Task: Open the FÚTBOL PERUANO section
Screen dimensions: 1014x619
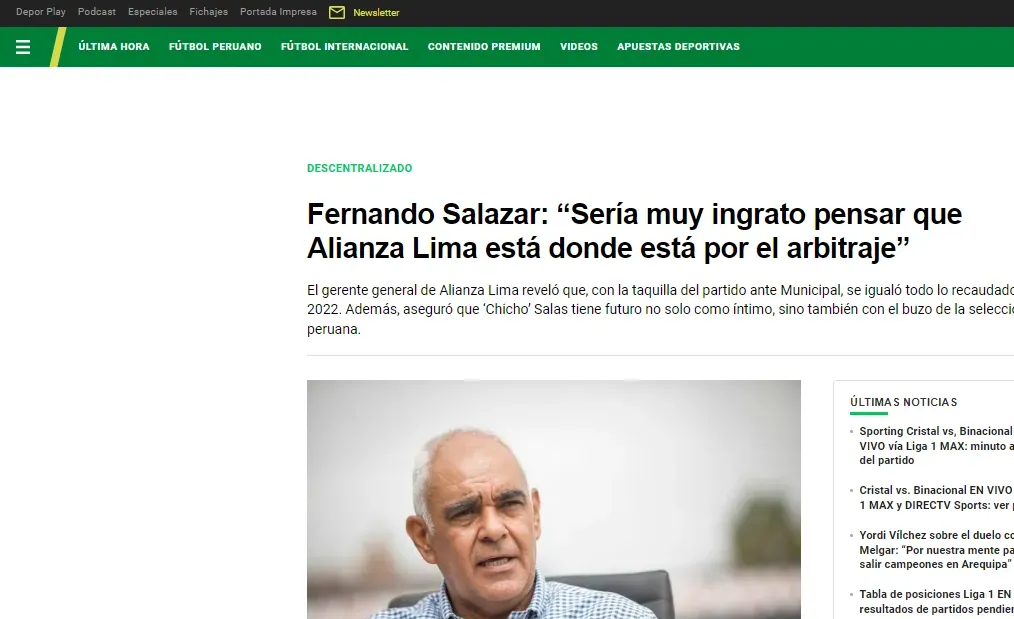Action: [x=215, y=47]
